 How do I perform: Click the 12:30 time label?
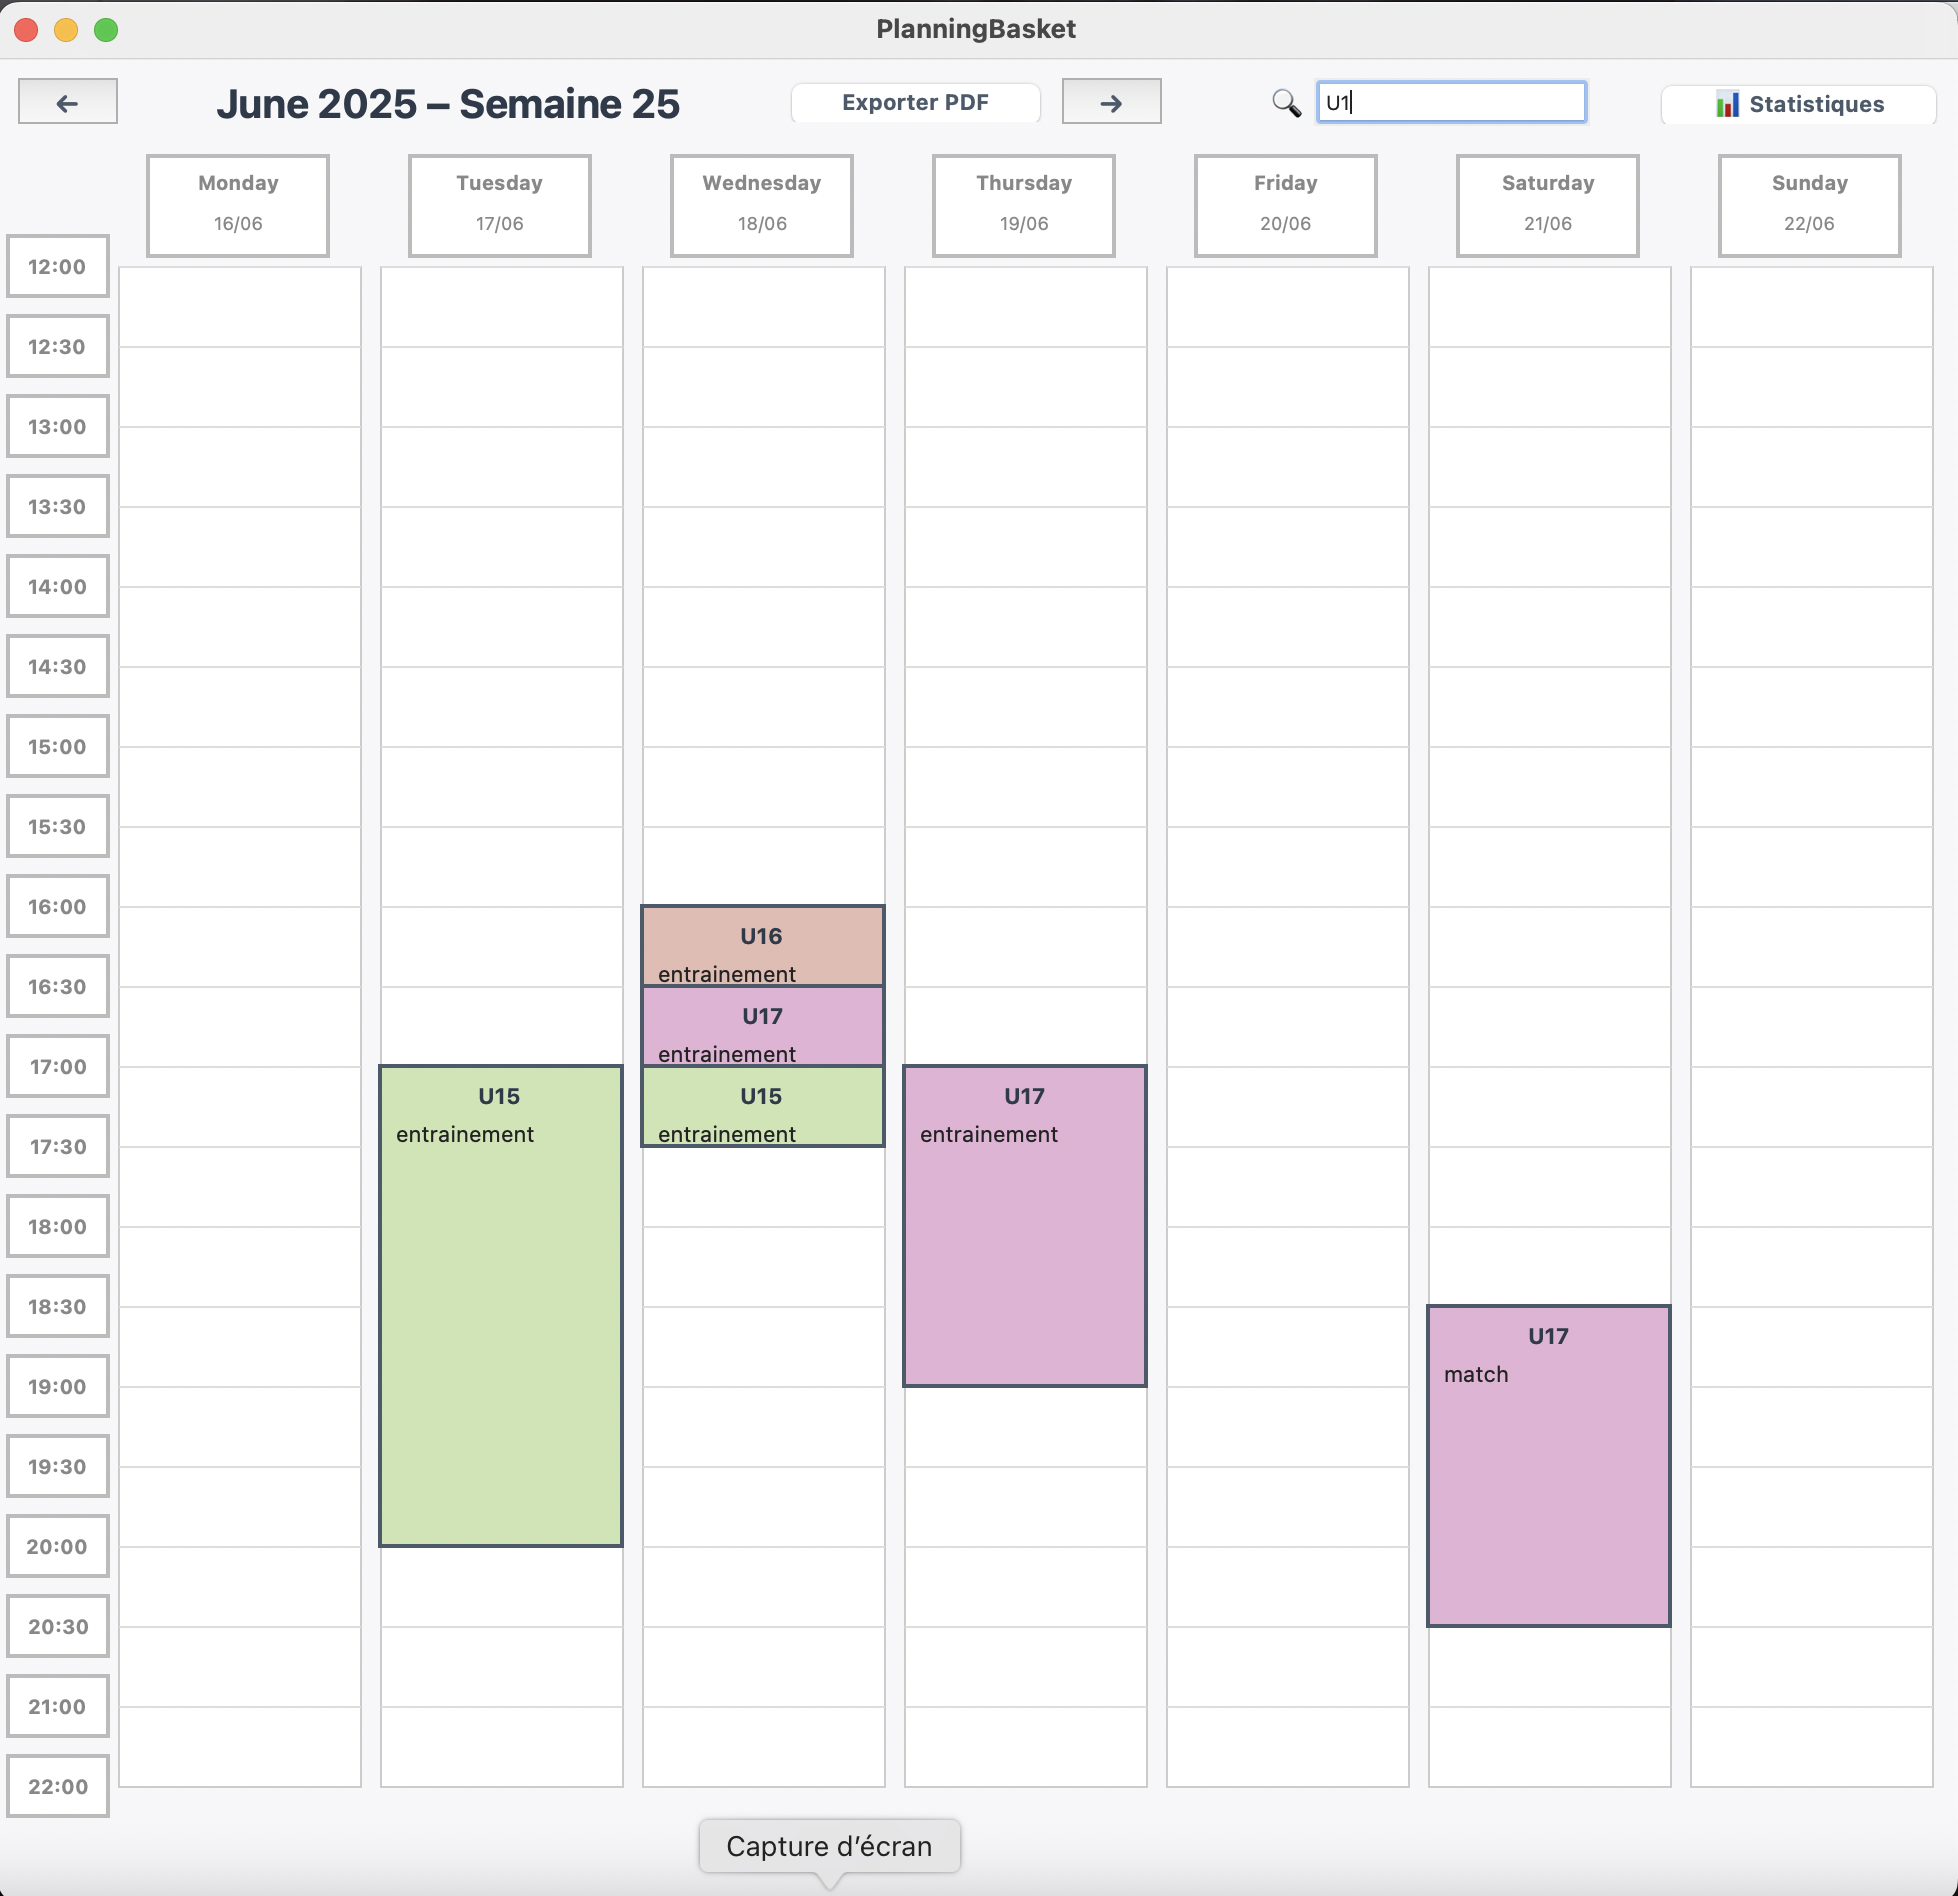click(58, 346)
